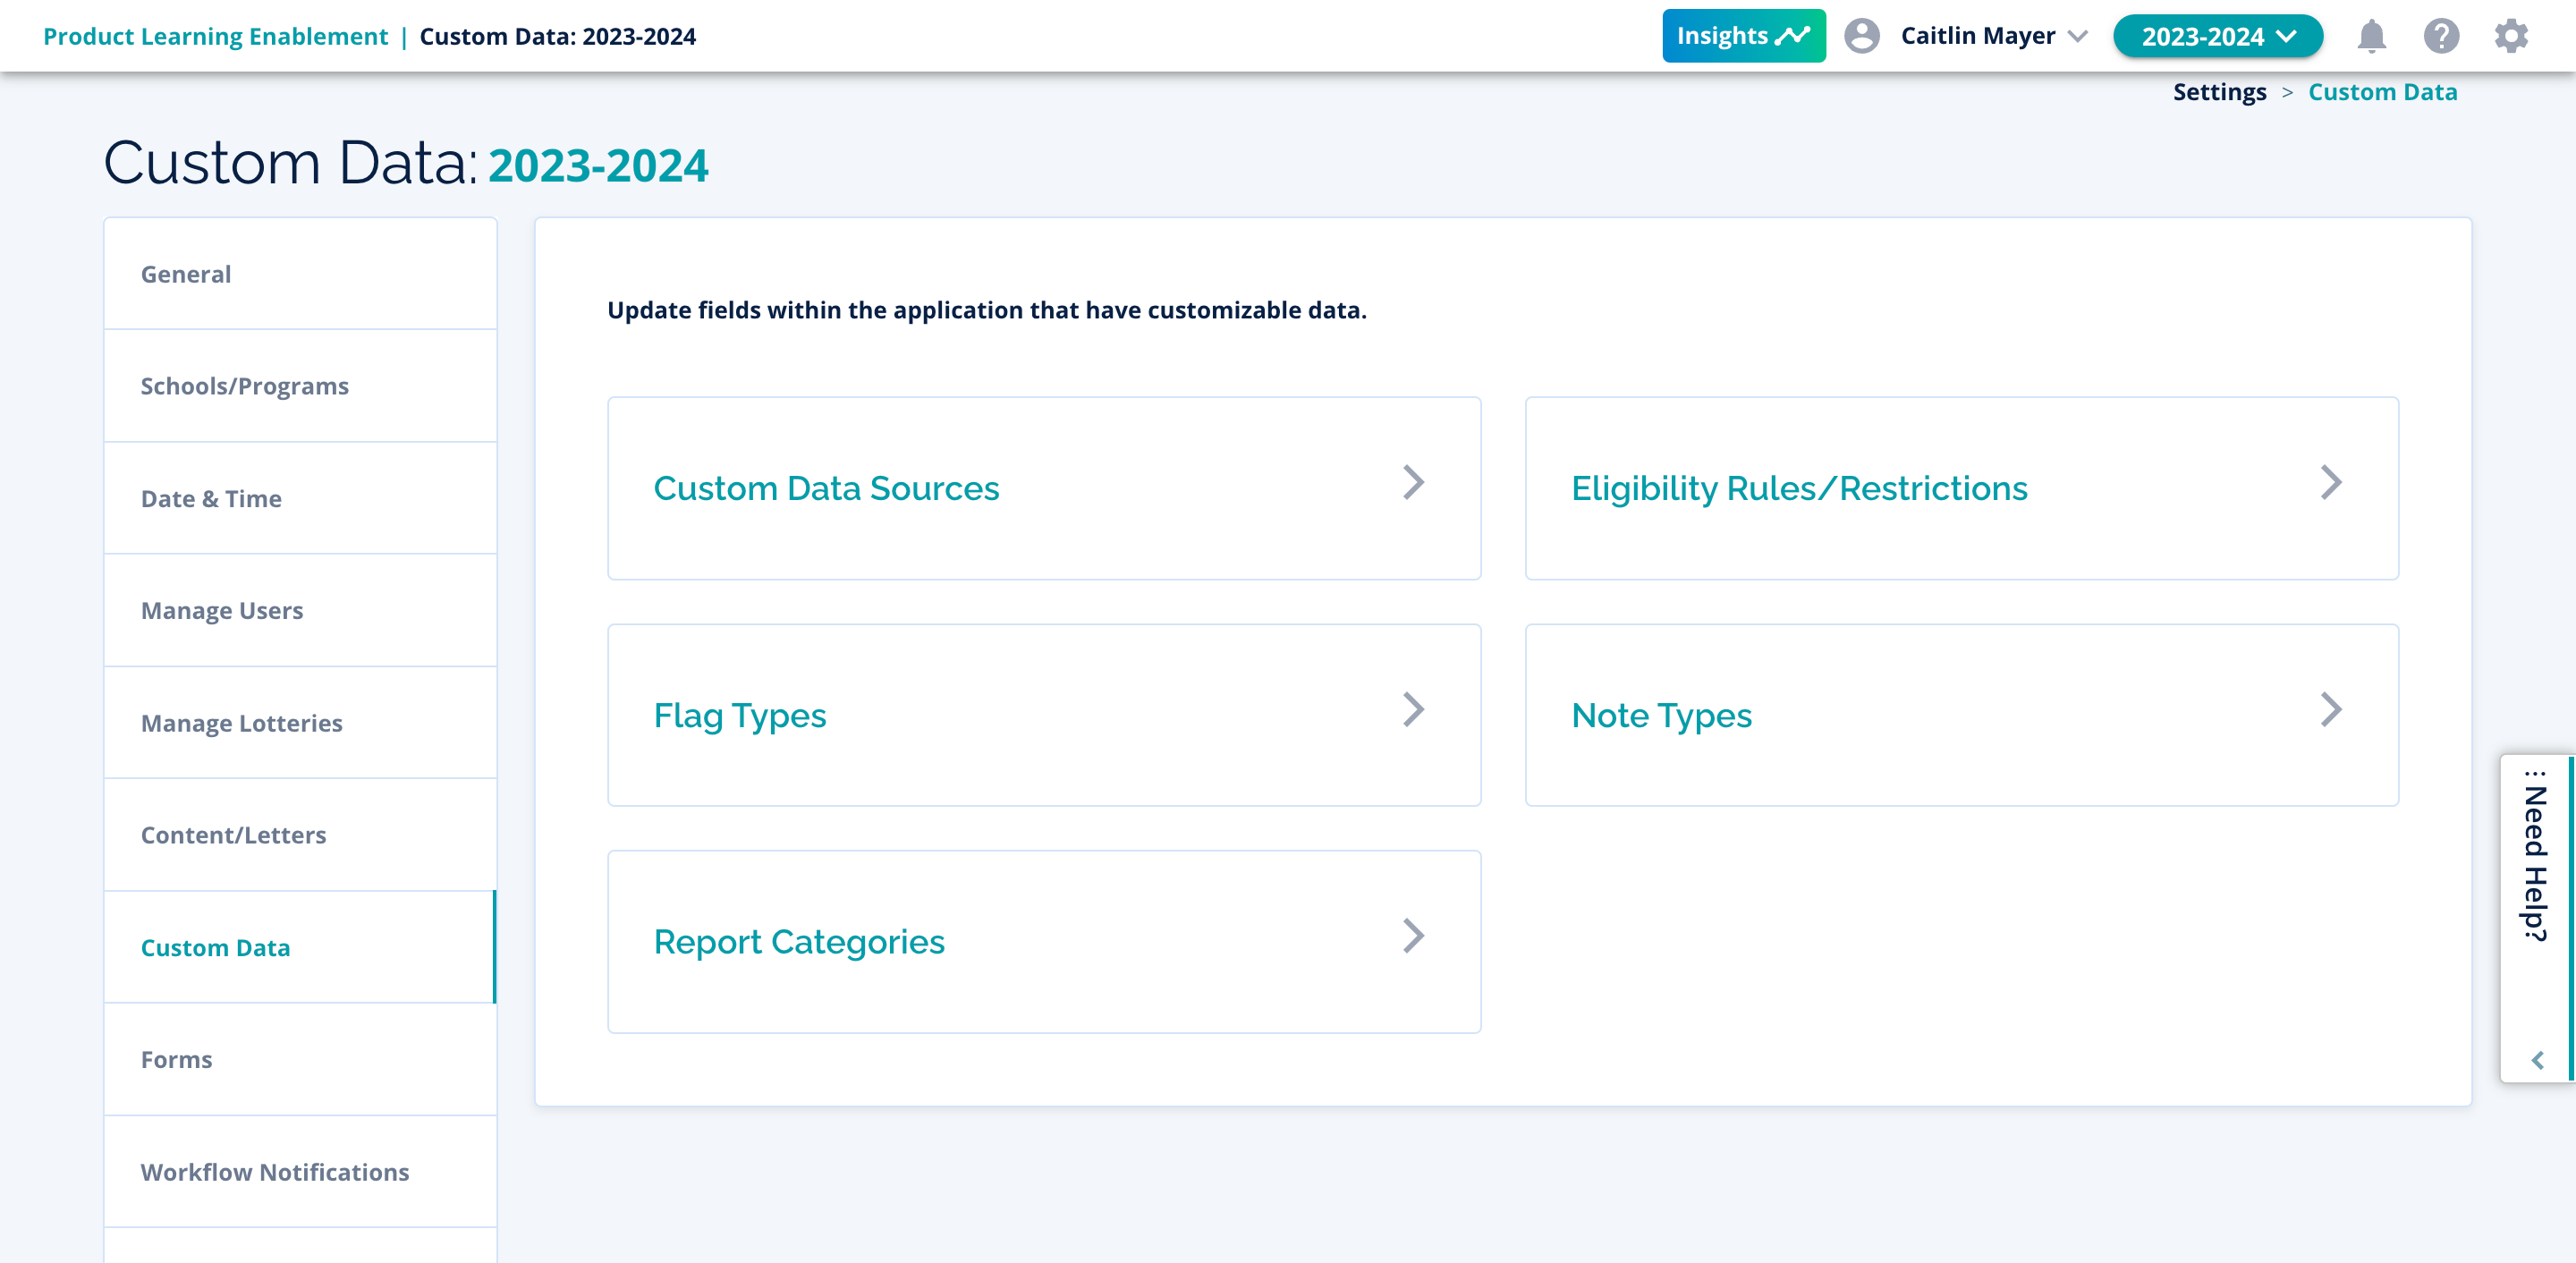
Task: Click the settings gear icon
Action: 2510,37
